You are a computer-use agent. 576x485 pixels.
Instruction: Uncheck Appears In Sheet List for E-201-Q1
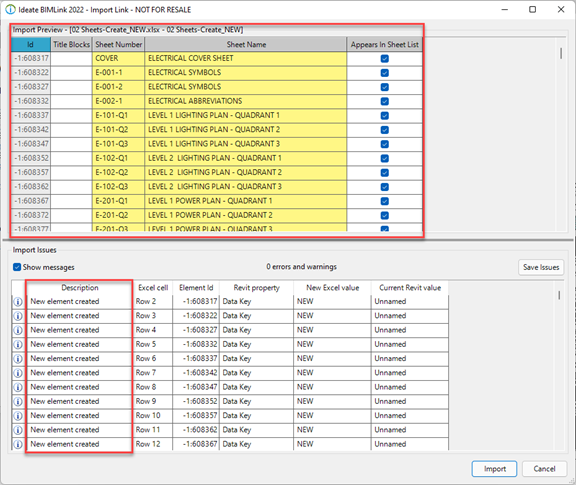pos(385,201)
